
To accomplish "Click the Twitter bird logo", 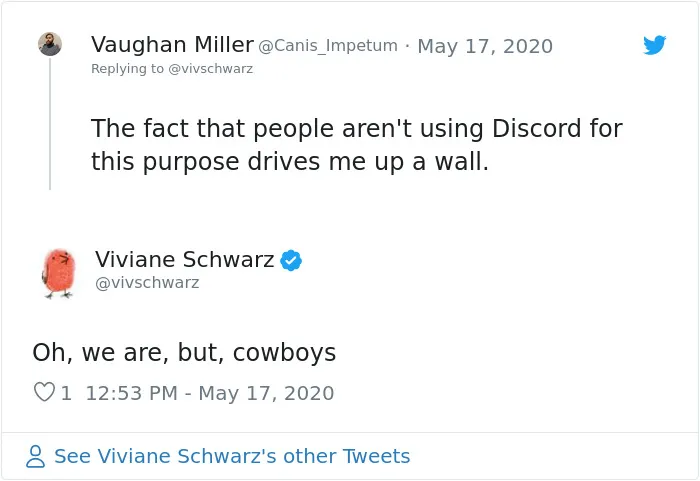I will point(654,45).
